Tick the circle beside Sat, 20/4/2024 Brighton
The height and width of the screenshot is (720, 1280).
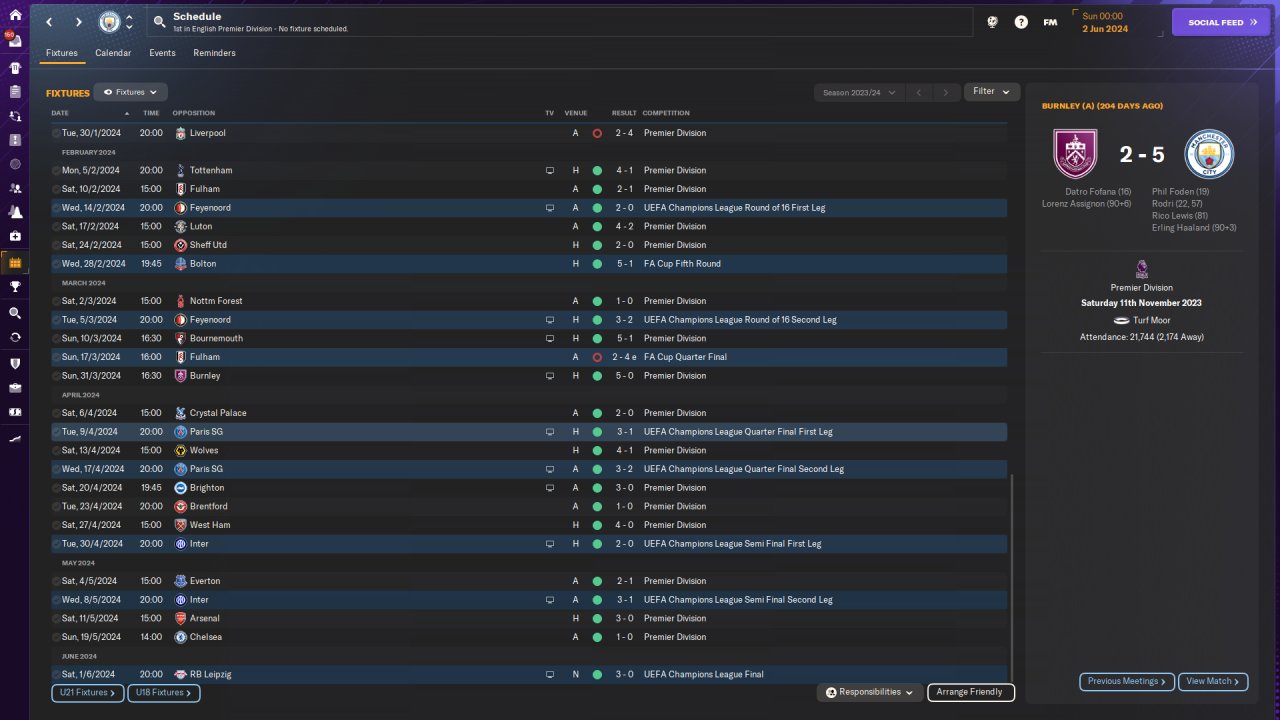point(56,488)
